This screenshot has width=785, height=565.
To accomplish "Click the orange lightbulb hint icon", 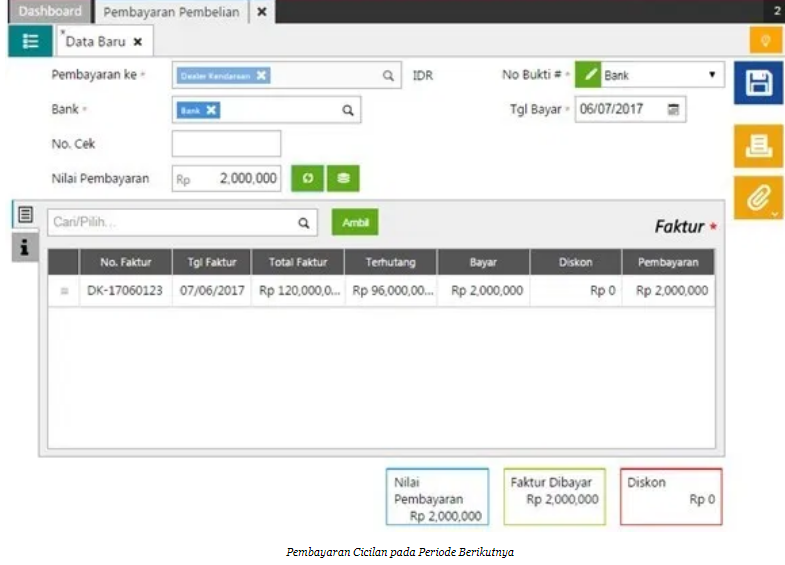I will (766, 41).
